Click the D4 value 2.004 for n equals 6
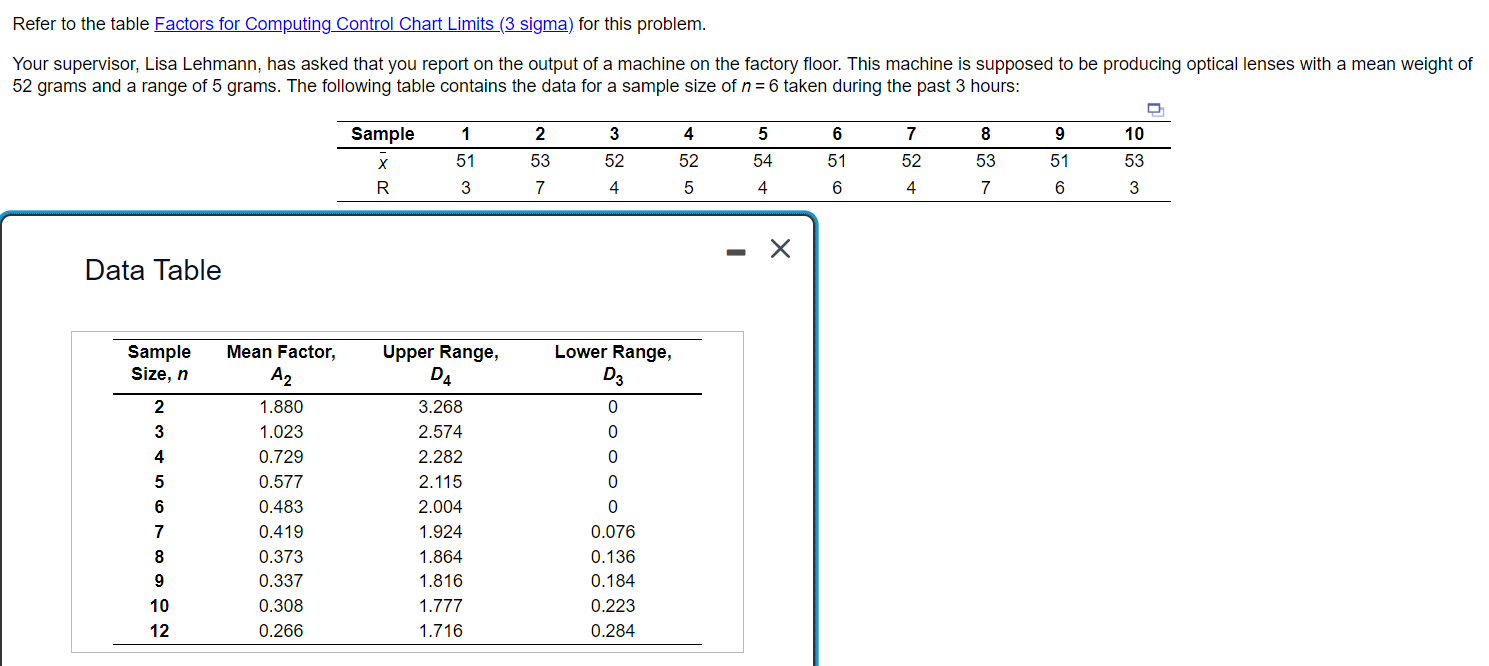Image resolution: width=1489 pixels, height=666 pixels. (x=440, y=506)
